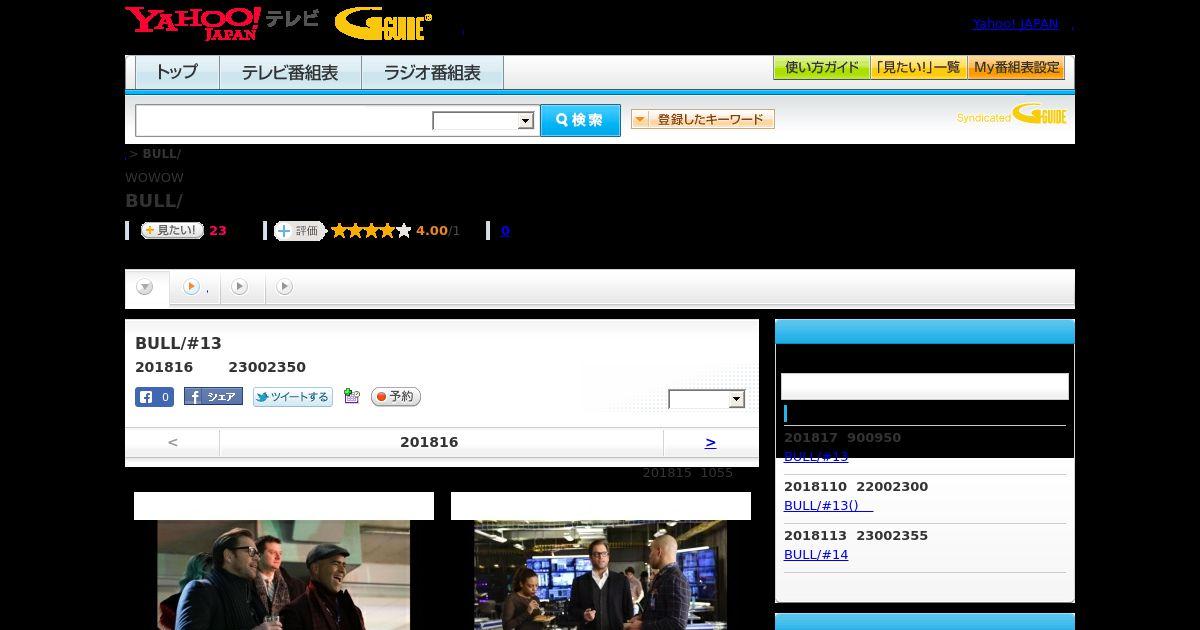1200x630 pixels.
Task: Open the search category dropdown
Action: 483,121
